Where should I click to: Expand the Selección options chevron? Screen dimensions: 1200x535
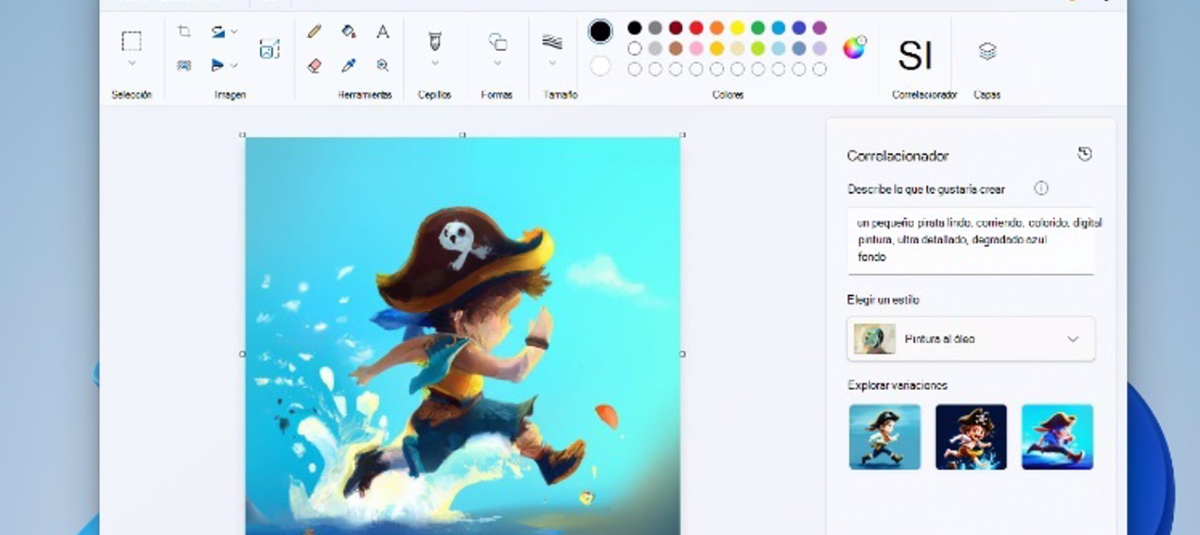[131, 64]
